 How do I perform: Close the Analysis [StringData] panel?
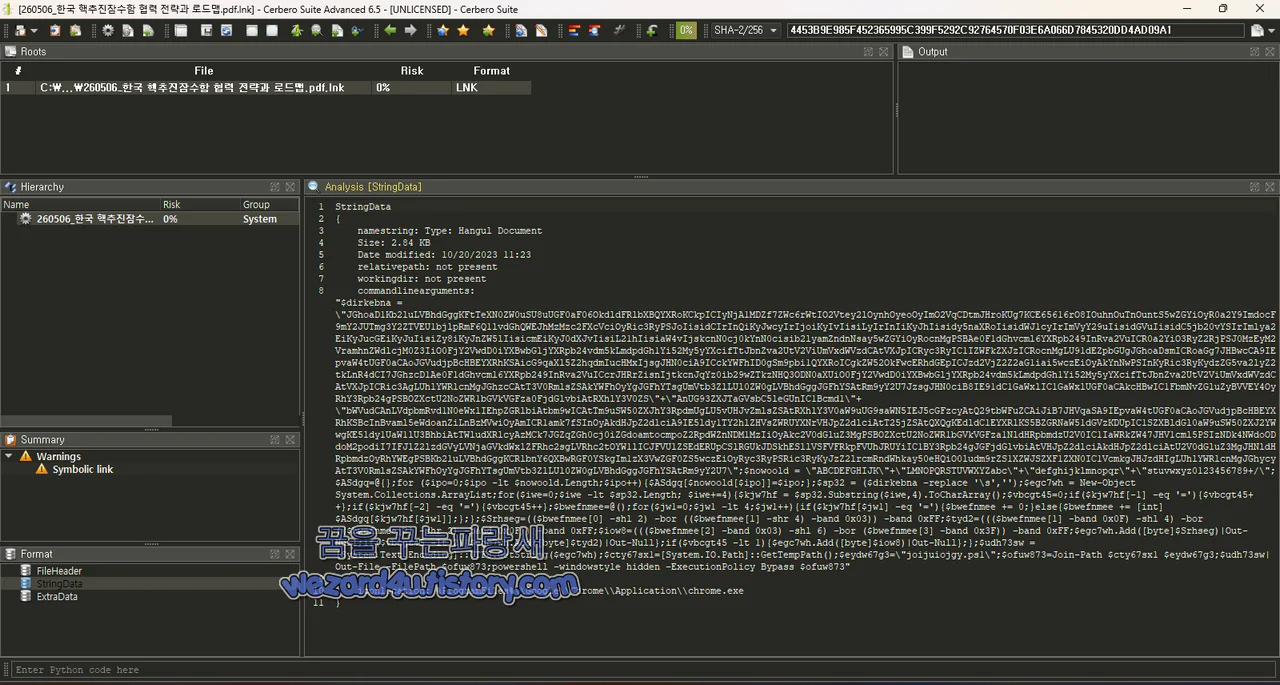pos(1269,187)
